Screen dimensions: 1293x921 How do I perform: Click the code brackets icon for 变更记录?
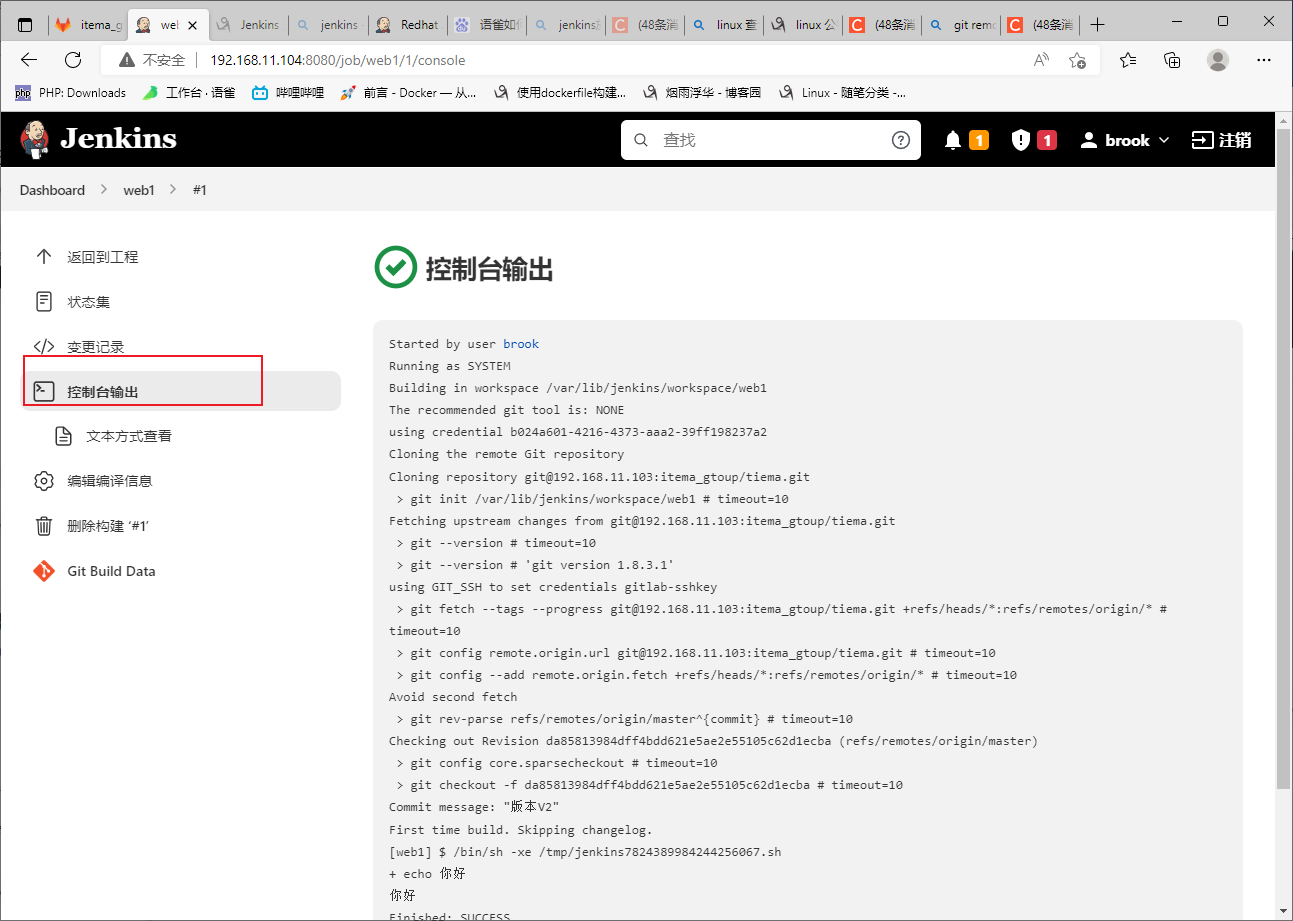tap(43, 347)
